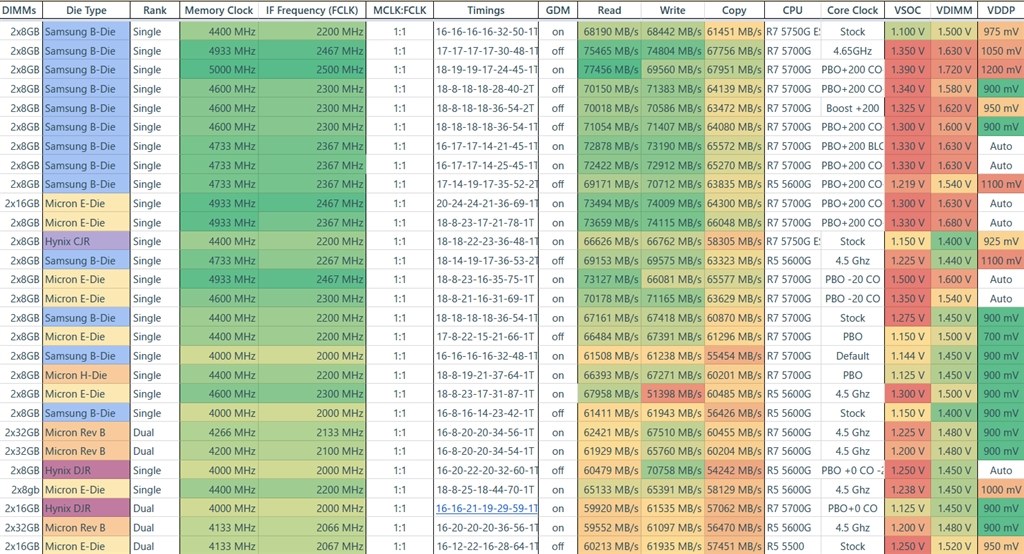The height and width of the screenshot is (554, 1024).
Task: Select the Write column header
Action: pos(673,10)
